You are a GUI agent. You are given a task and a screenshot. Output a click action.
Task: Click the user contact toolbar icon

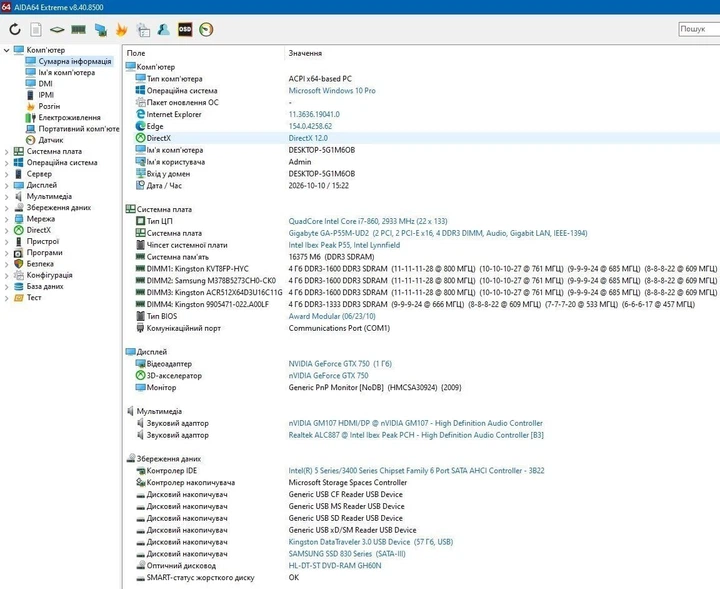click(163, 30)
